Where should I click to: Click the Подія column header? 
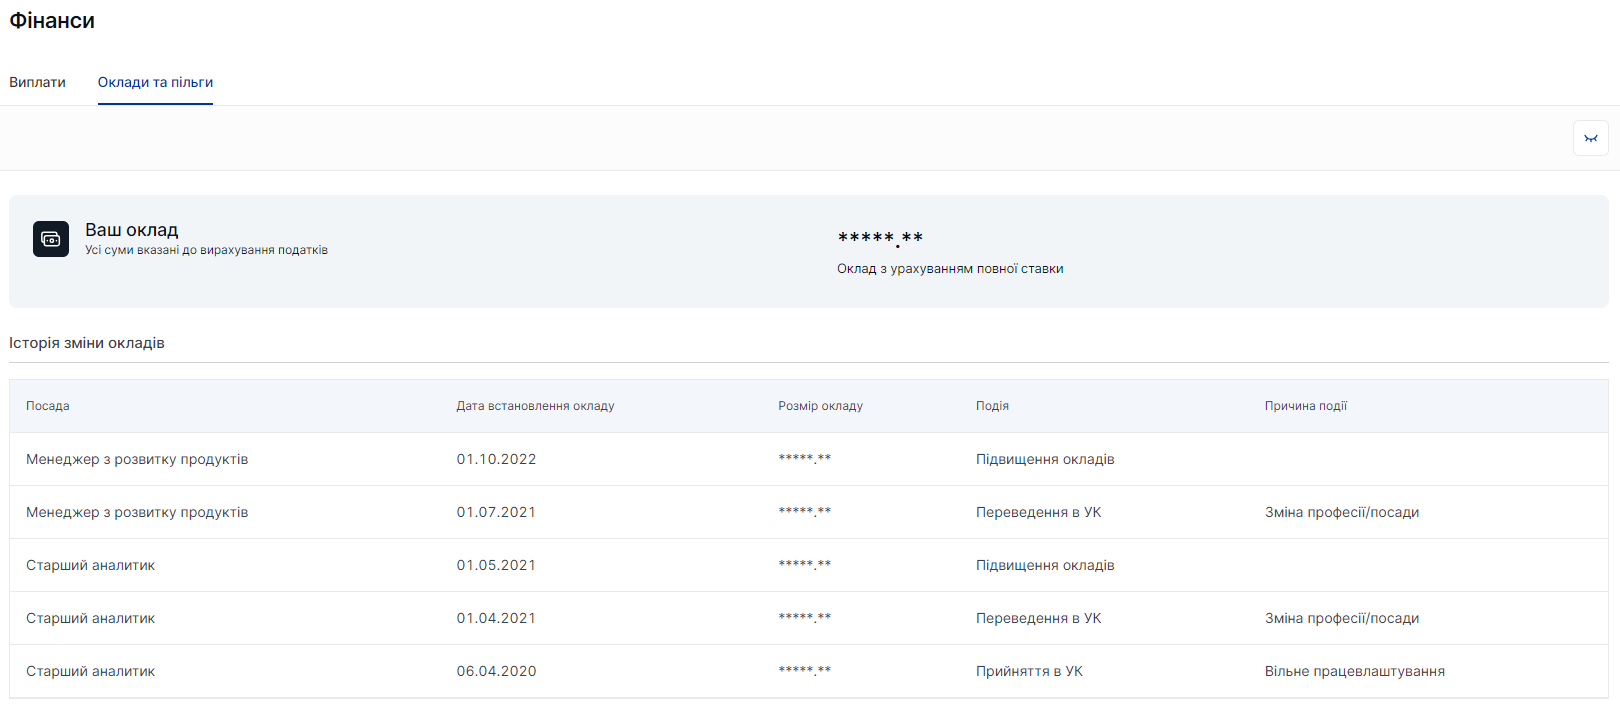click(x=992, y=406)
